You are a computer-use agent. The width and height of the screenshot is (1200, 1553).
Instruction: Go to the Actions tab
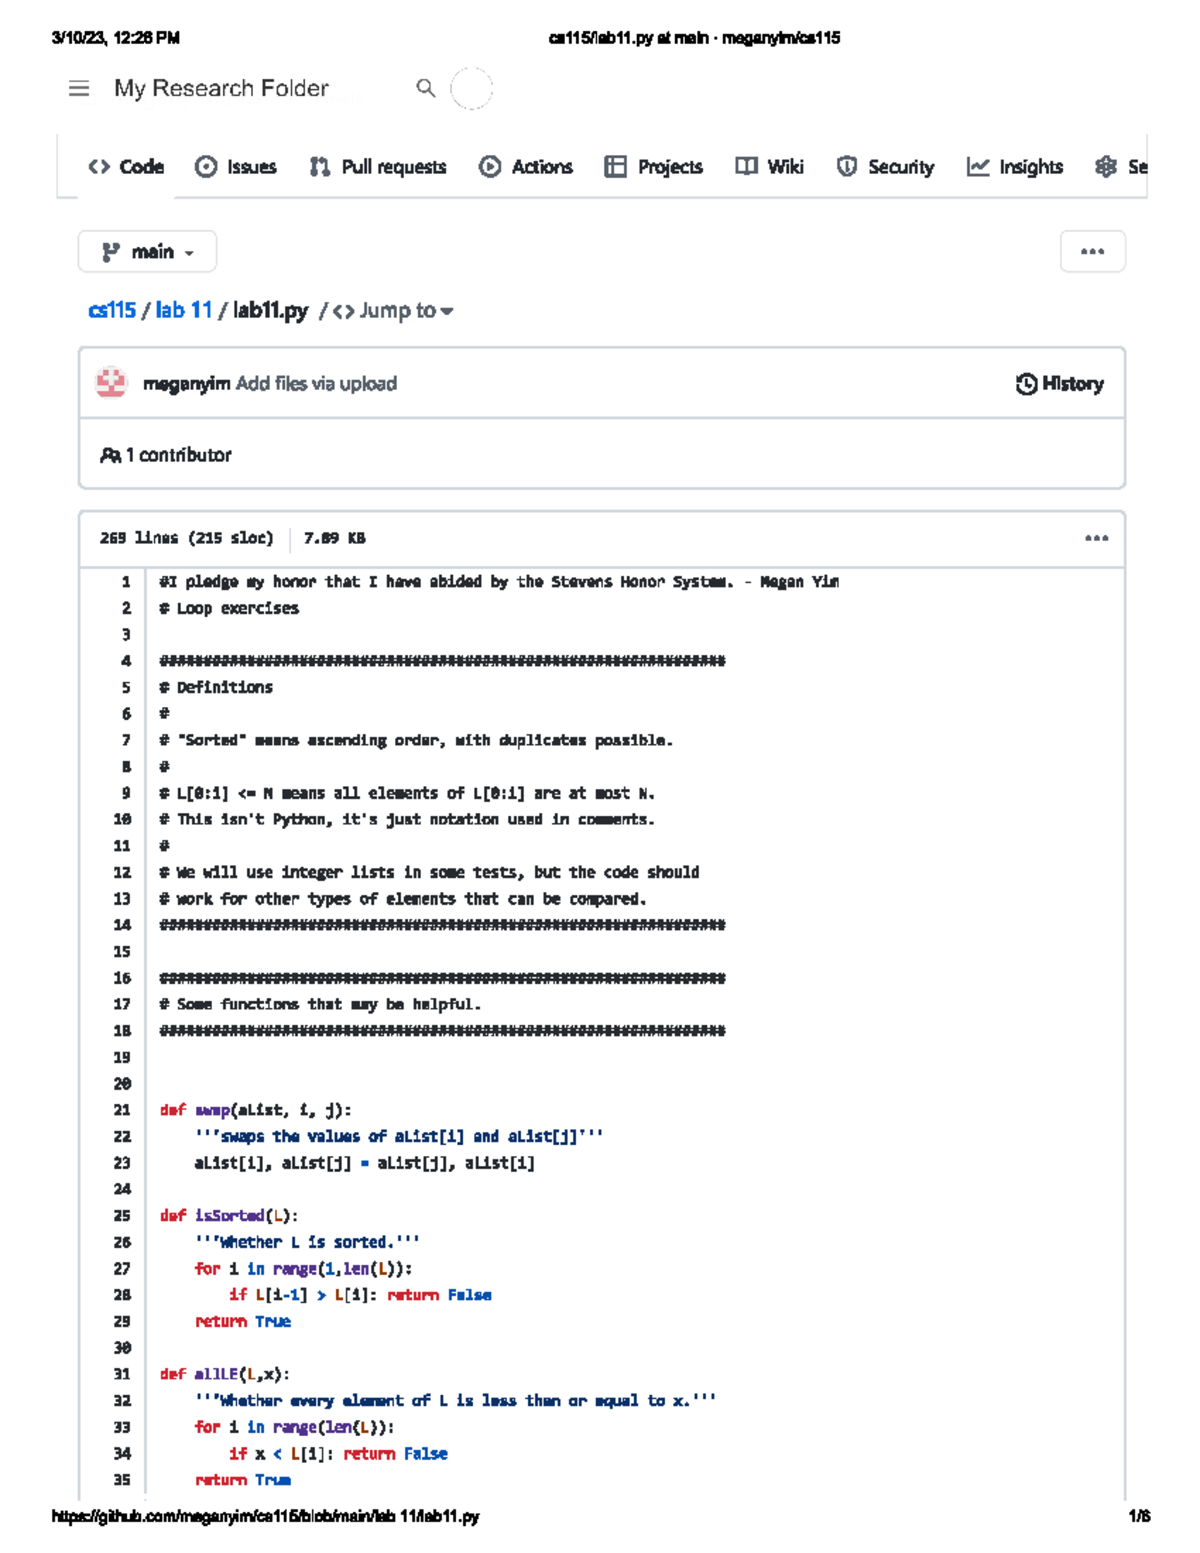(526, 167)
